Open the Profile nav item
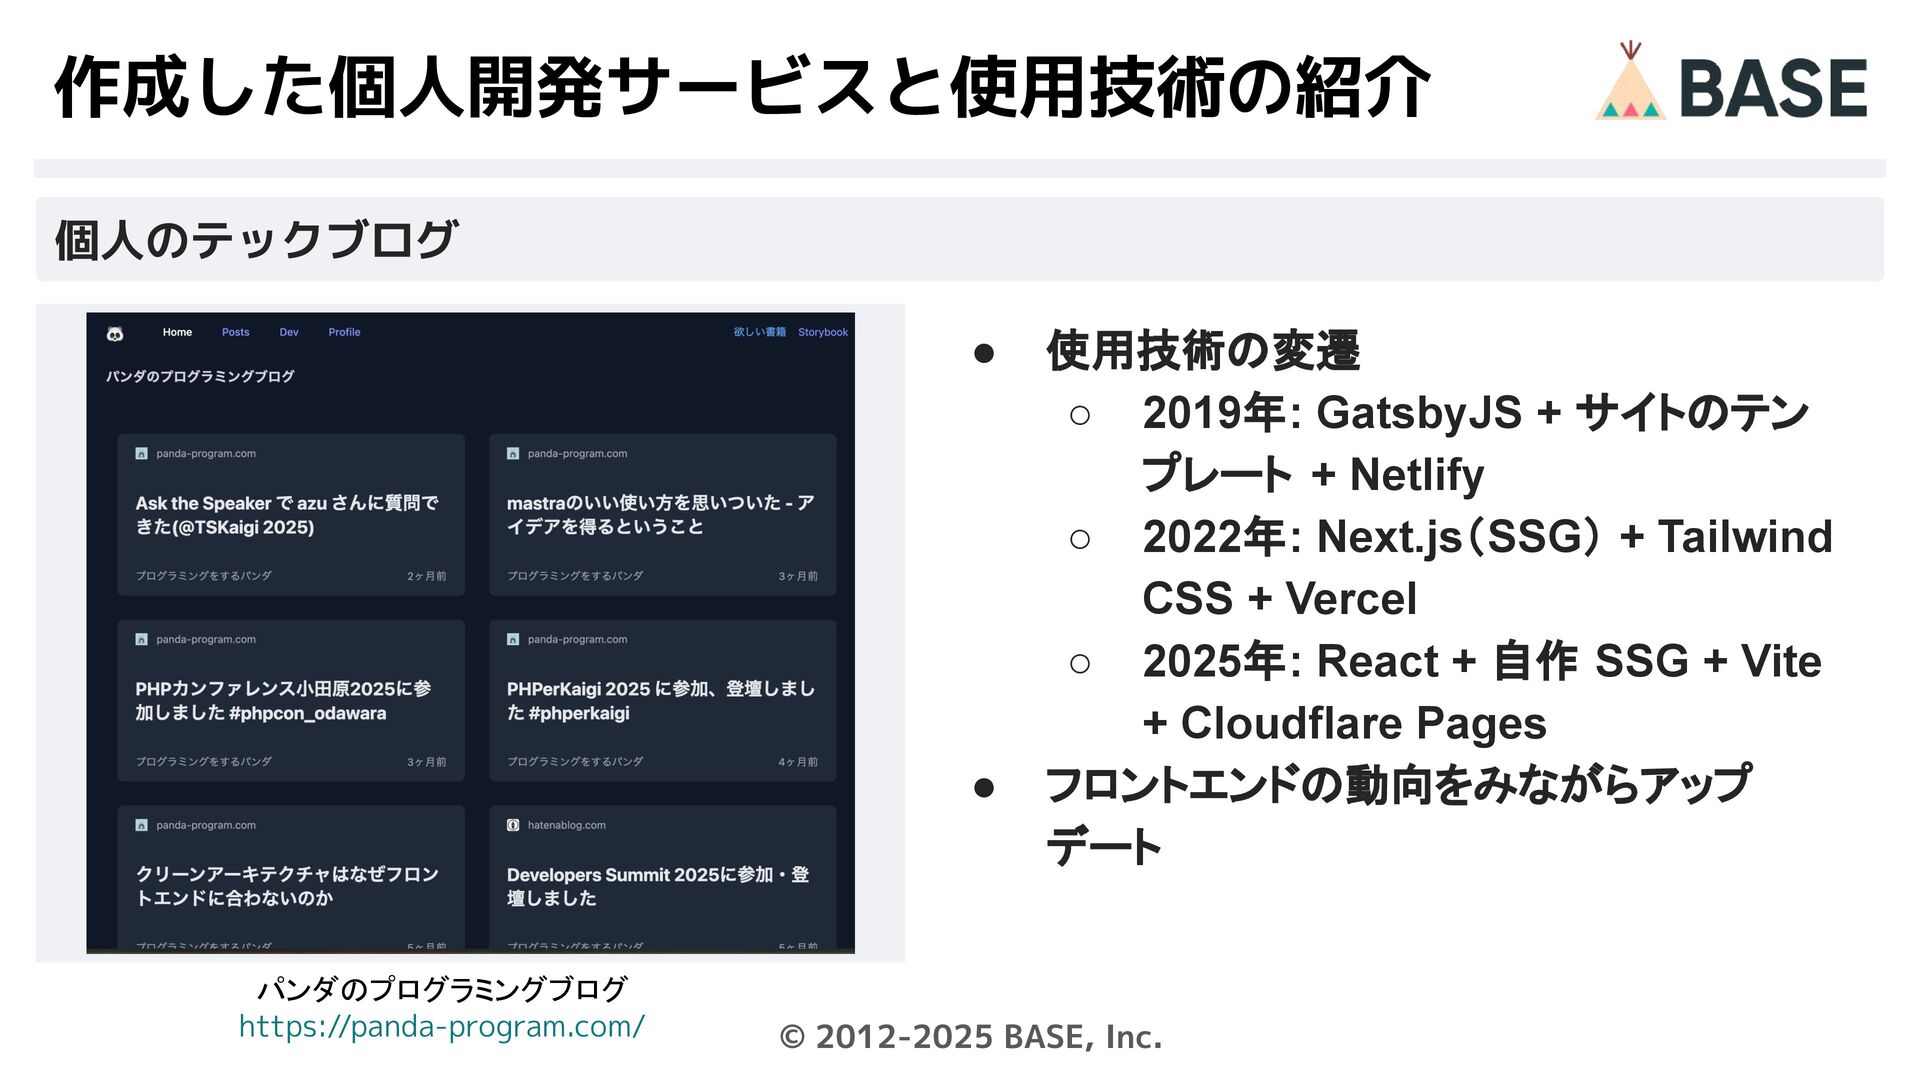The width and height of the screenshot is (1920, 1080). (344, 332)
